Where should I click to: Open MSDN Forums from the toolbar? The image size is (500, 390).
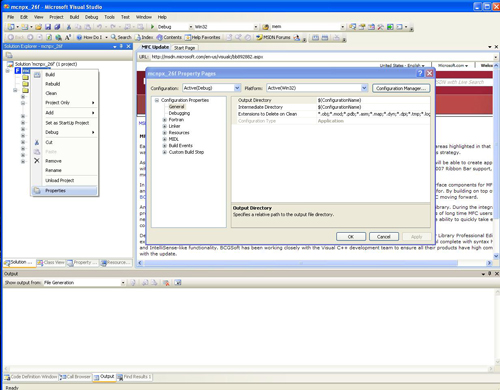coord(273,37)
